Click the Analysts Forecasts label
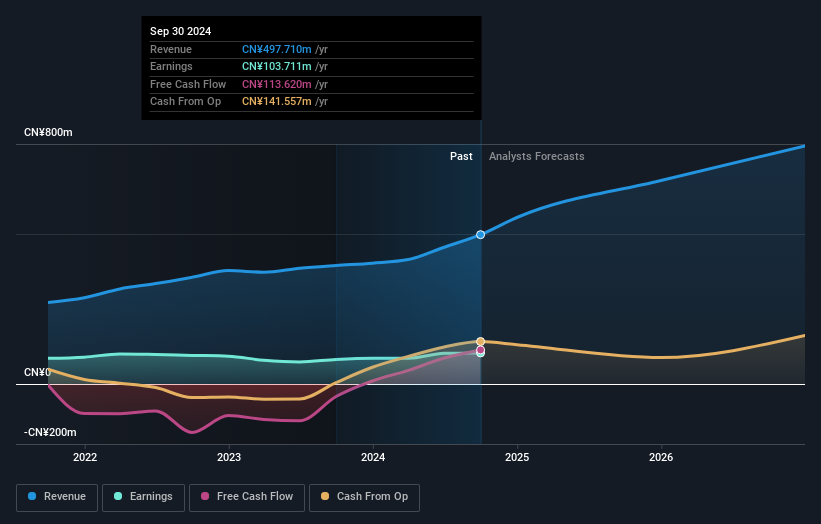Viewport: 821px width, 524px height. click(x=537, y=156)
